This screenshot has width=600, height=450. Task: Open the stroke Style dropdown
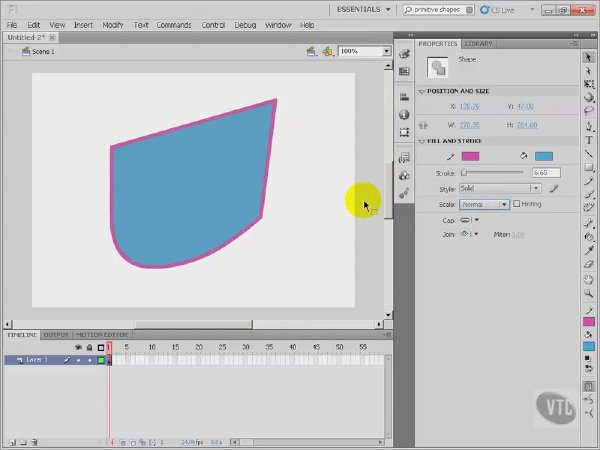[500, 188]
